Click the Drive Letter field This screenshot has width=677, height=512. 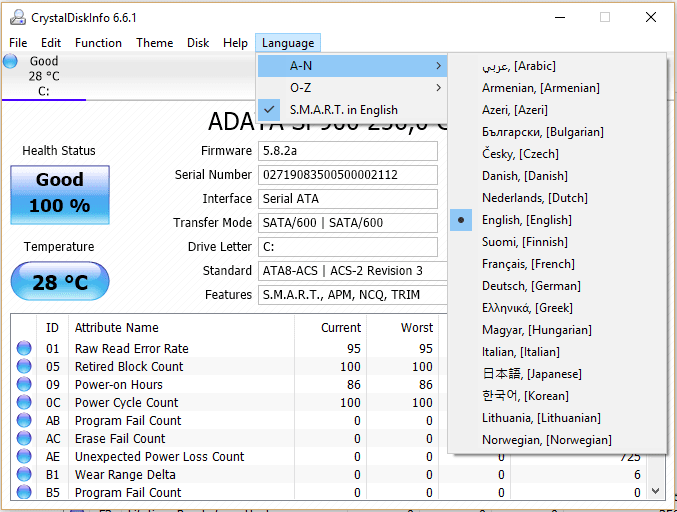coord(348,247)
